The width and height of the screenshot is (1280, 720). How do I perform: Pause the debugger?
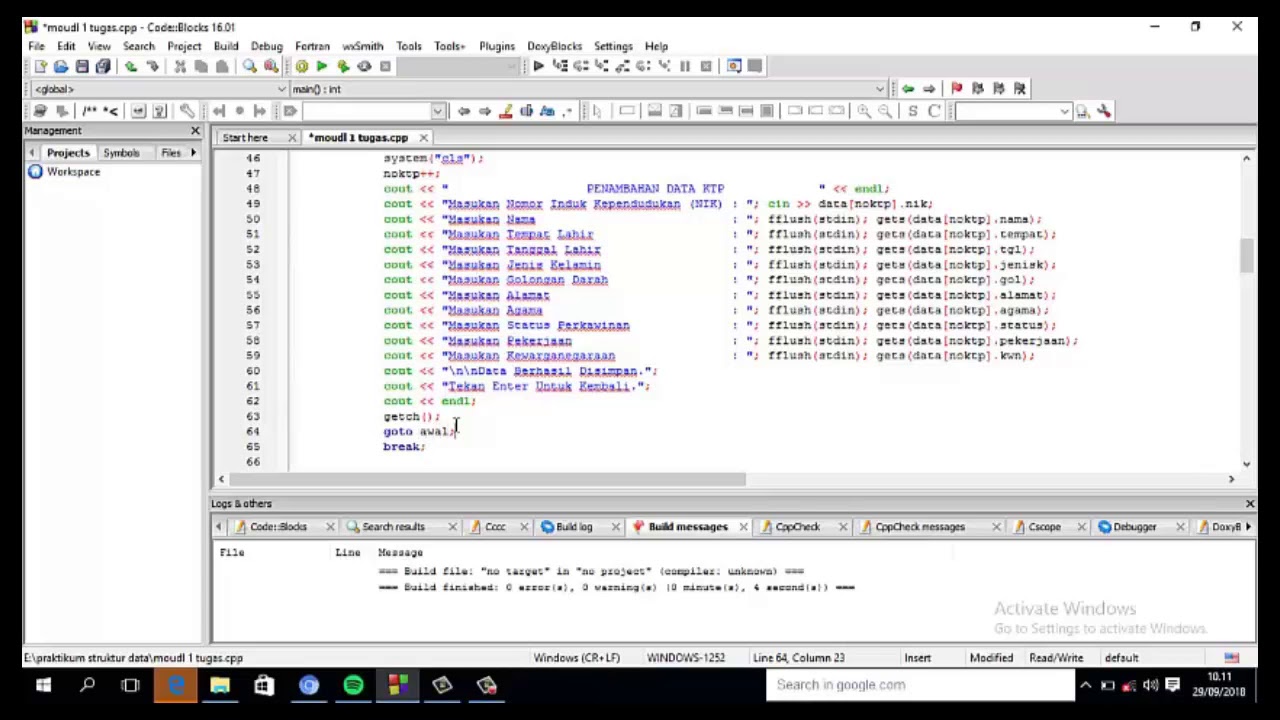(x=685, y=66)
